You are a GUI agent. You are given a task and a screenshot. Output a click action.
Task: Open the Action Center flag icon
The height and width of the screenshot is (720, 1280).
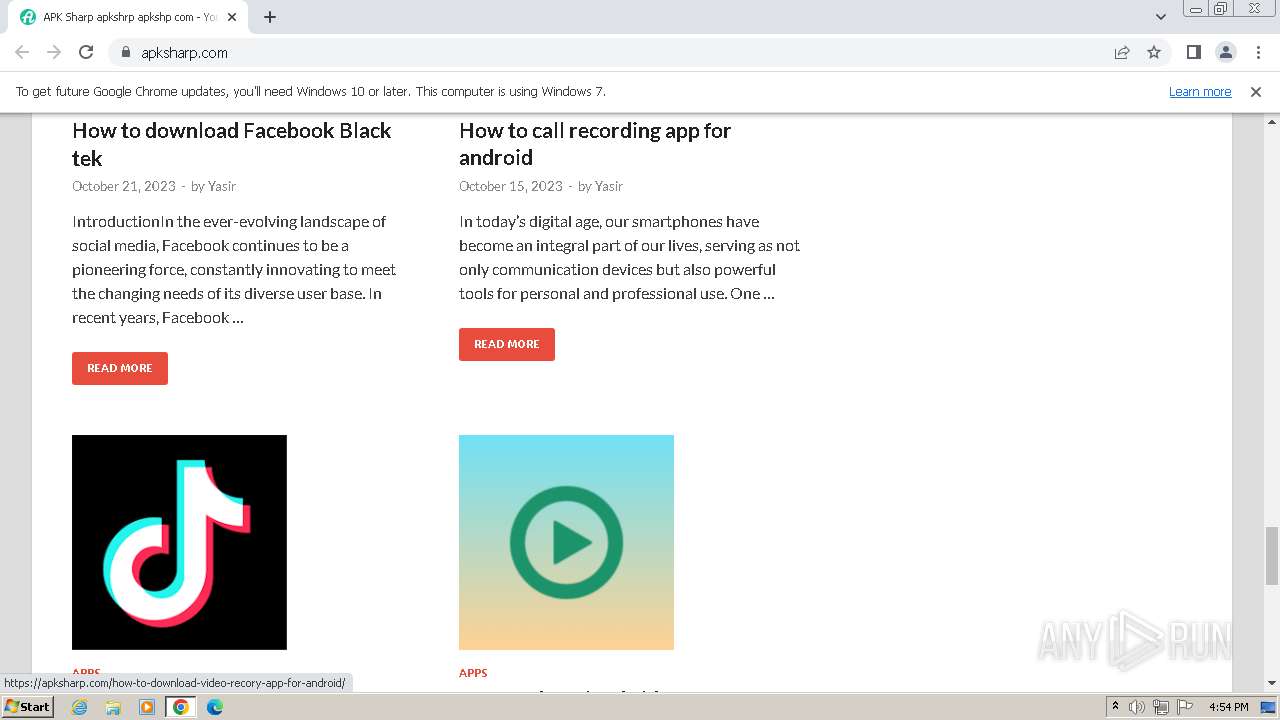[x=1185, y=707]
